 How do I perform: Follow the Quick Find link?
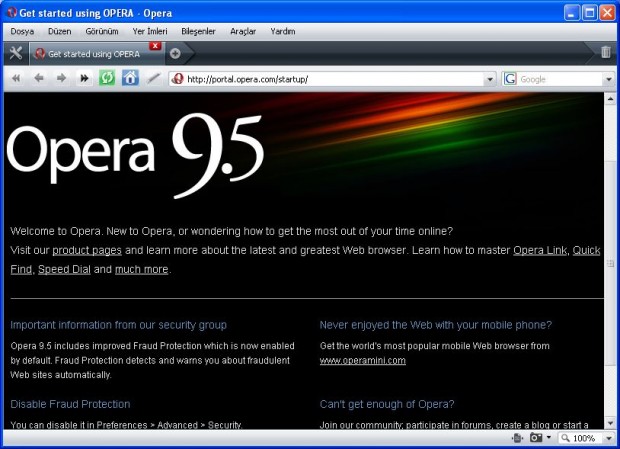click(x=586, y=251)
